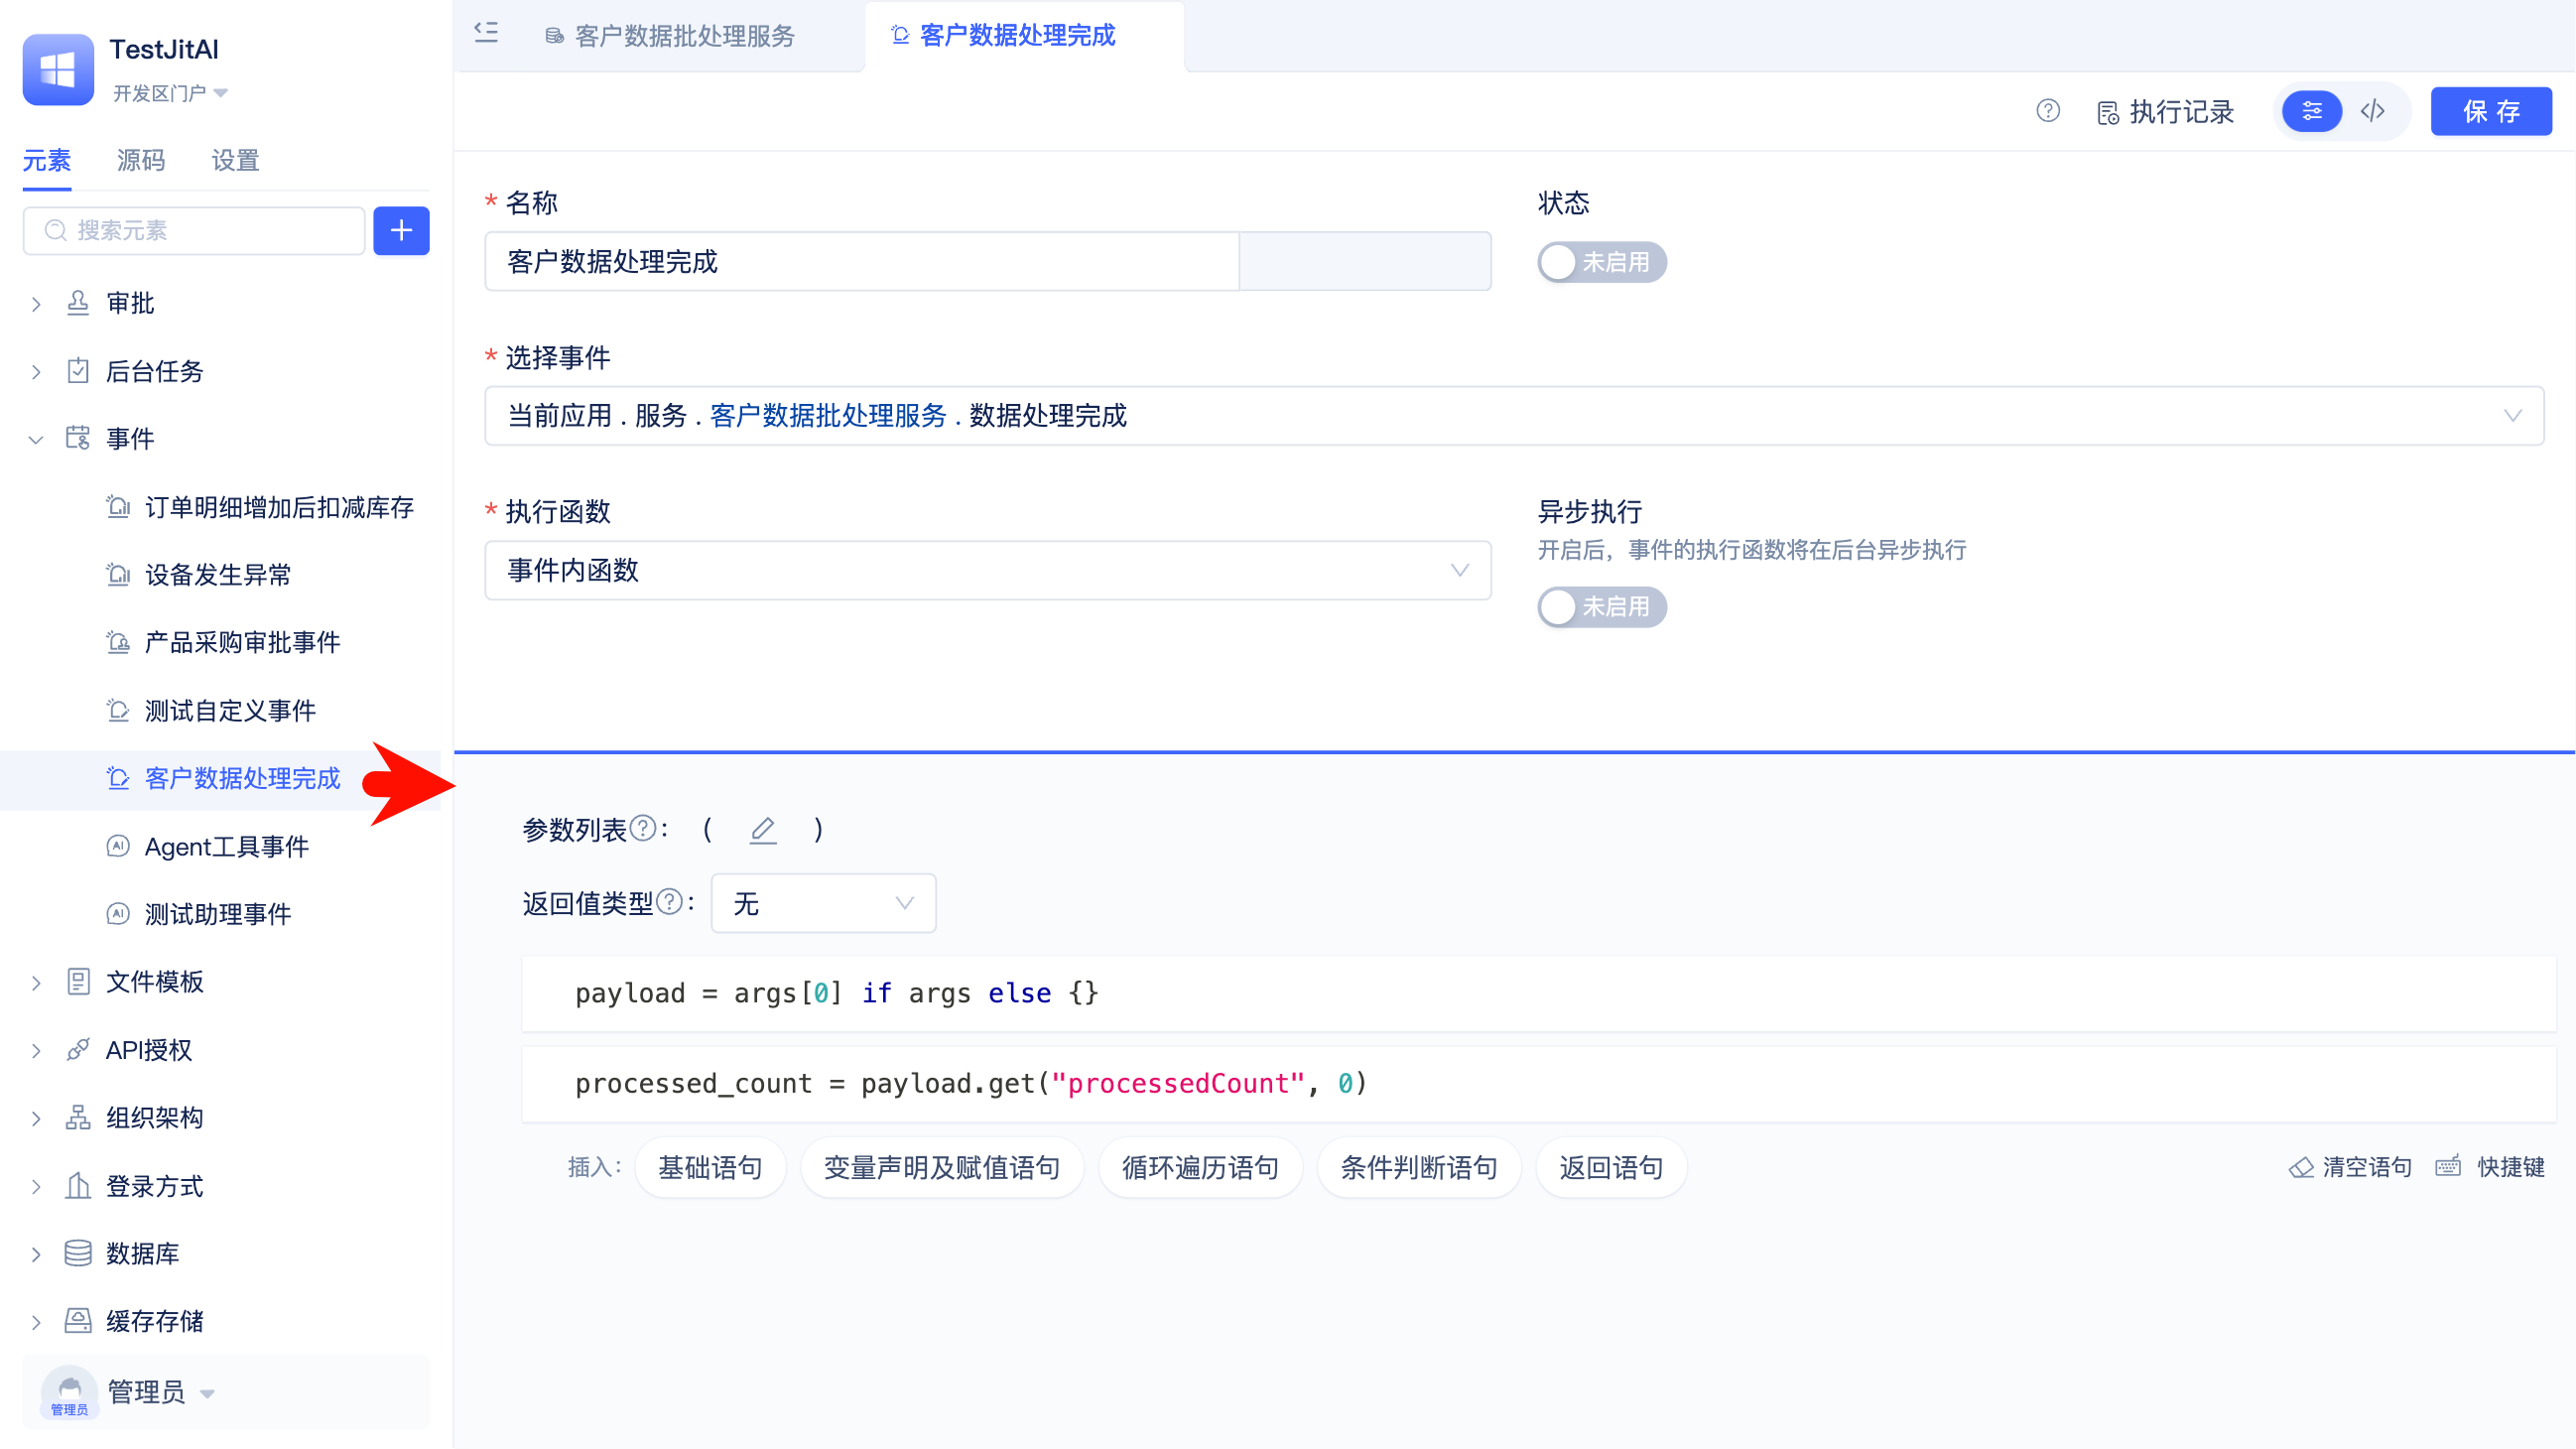This screenshot has height=1449, width=2576.
Task: Click the icon beside 产品采购审批事件
Action: pyautogui.click(x=118, y=642)
